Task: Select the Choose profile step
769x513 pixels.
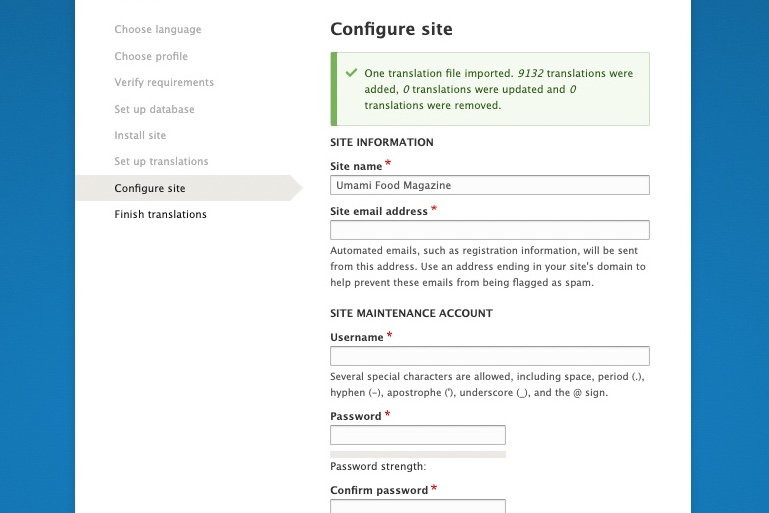Action: pos(151,56)
